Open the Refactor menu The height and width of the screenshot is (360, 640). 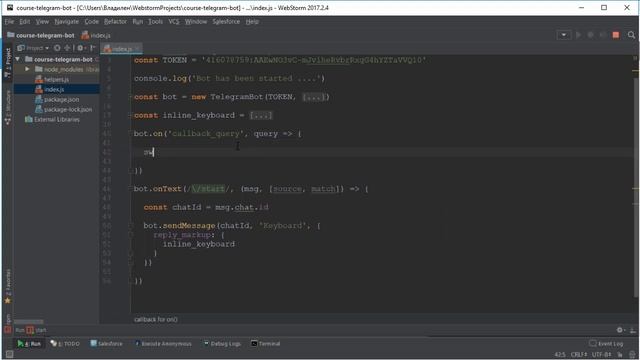tap(115, 22)
